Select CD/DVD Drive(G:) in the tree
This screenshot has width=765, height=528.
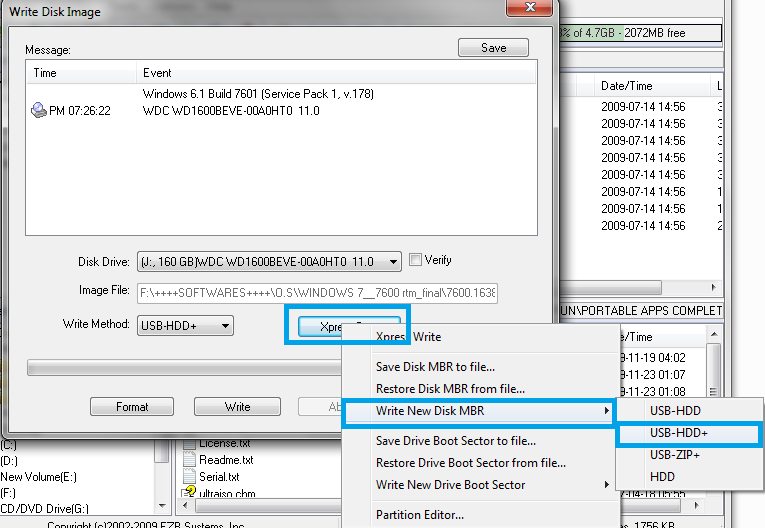(x=44, y=508)
